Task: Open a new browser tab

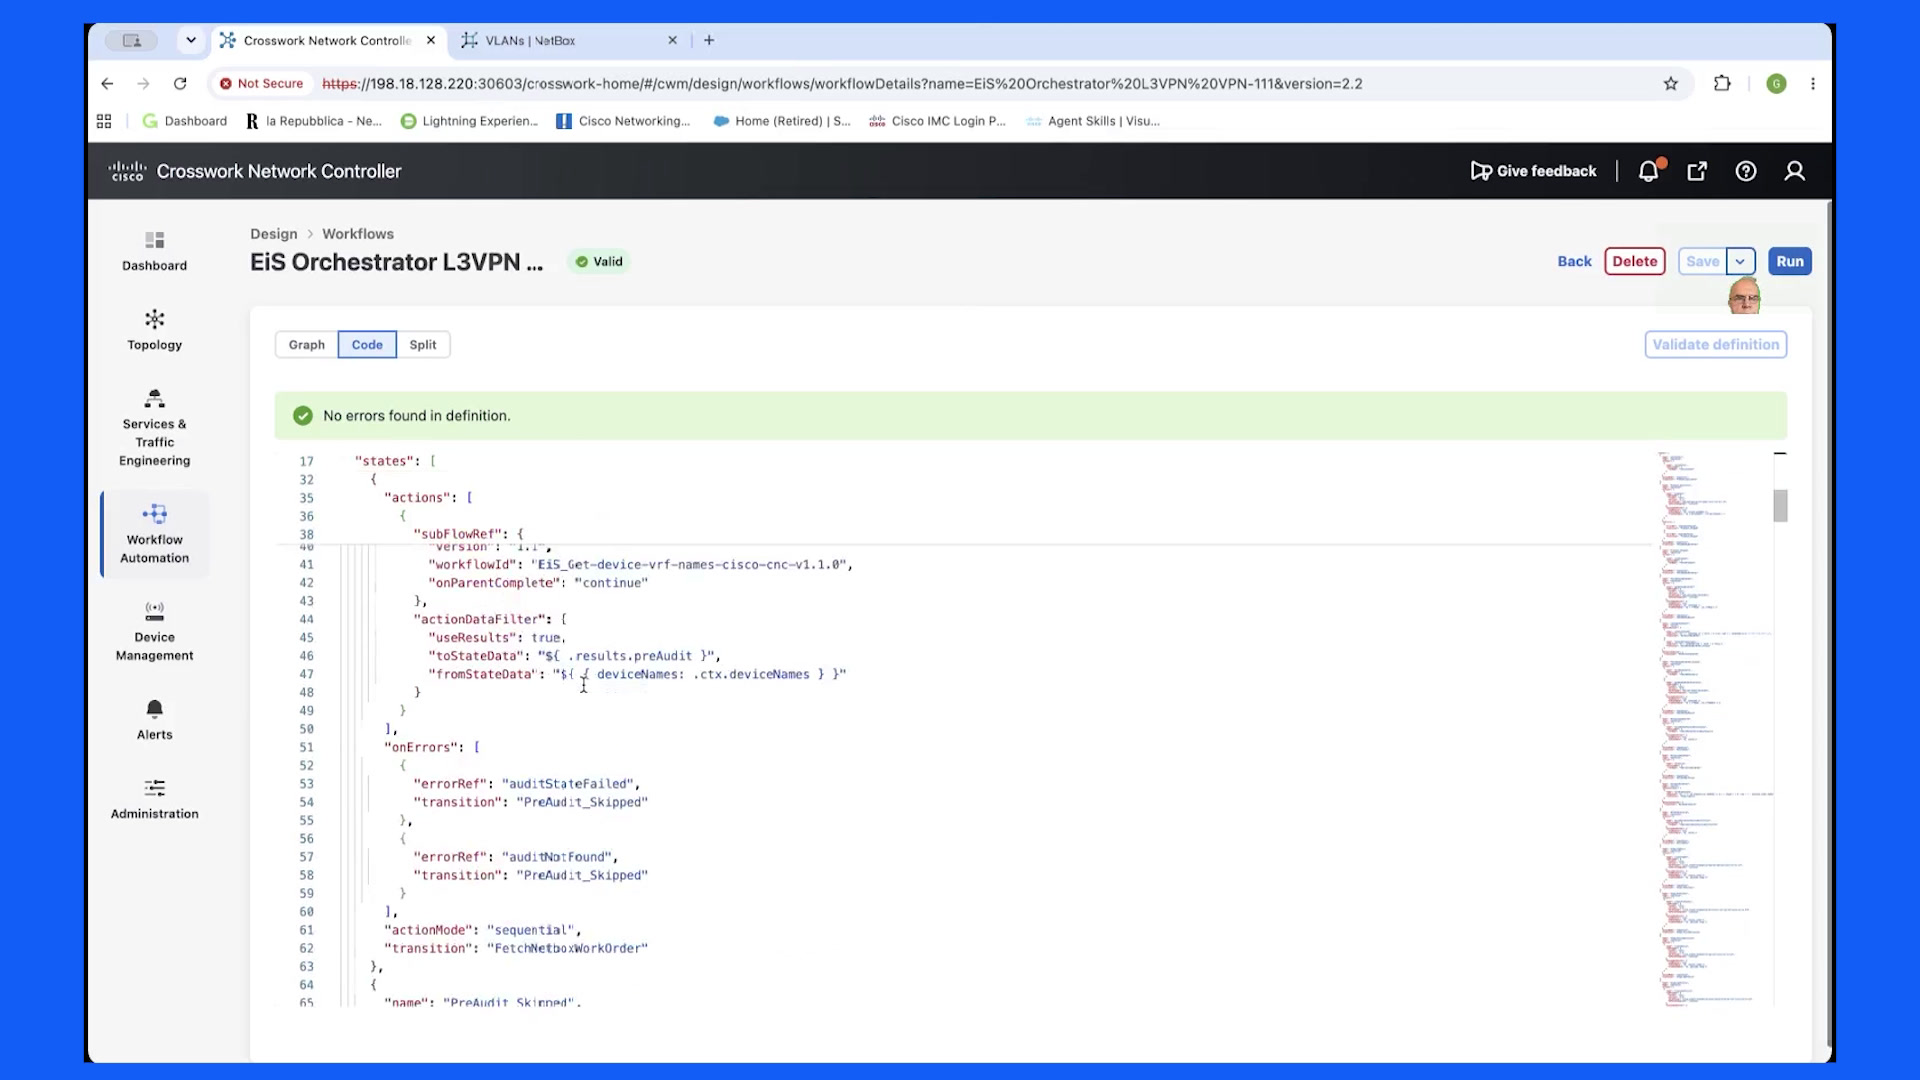Action: point(709,41)
